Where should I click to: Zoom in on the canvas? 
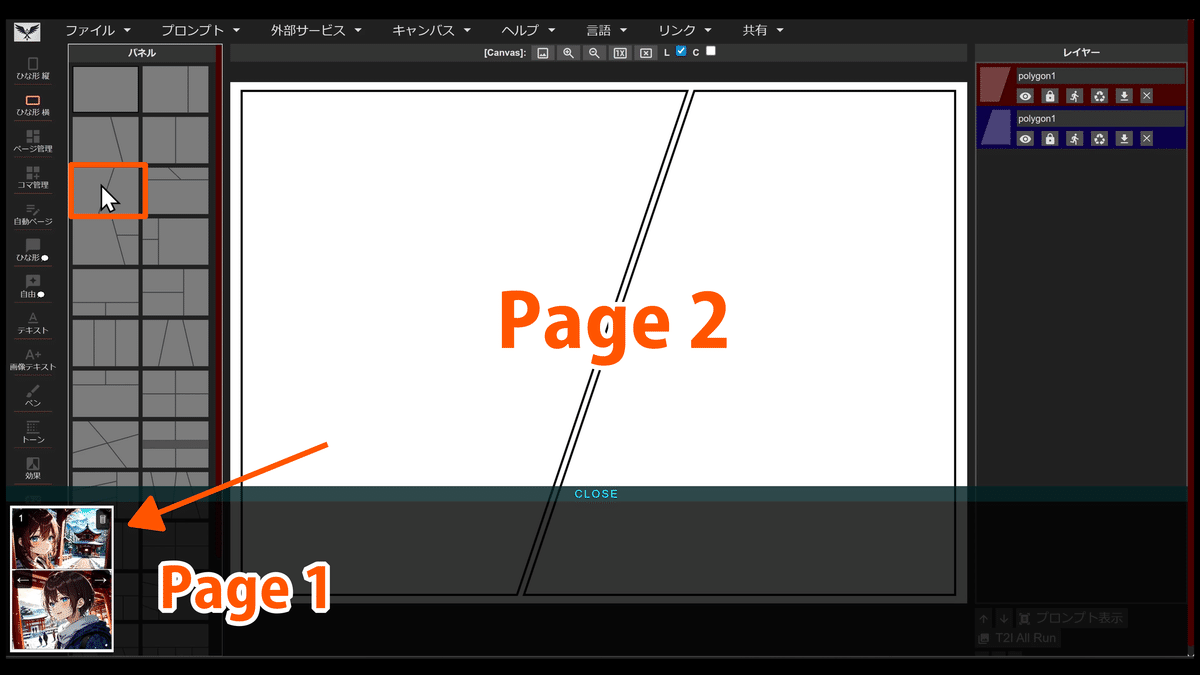click(570, 53)
